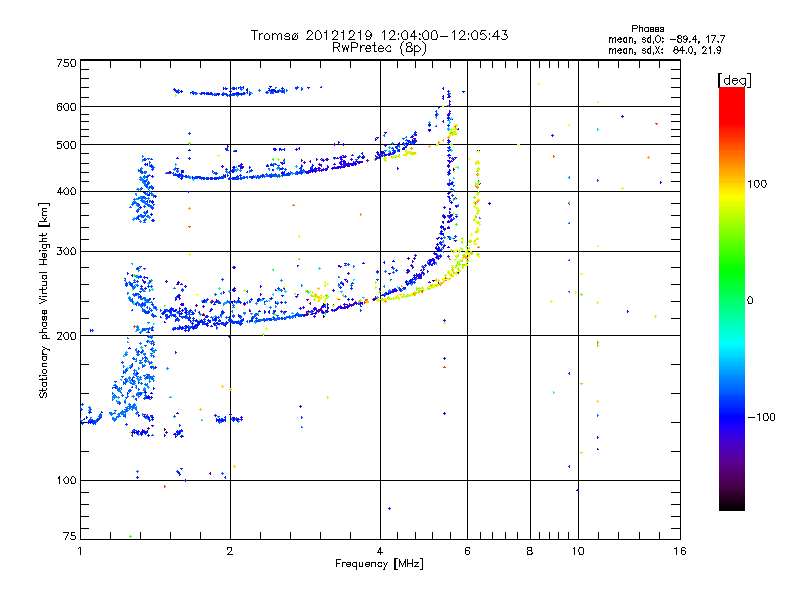Click the x-axis '6' MHz tick label
The image size is (800, 600).
tap(467, 551)
